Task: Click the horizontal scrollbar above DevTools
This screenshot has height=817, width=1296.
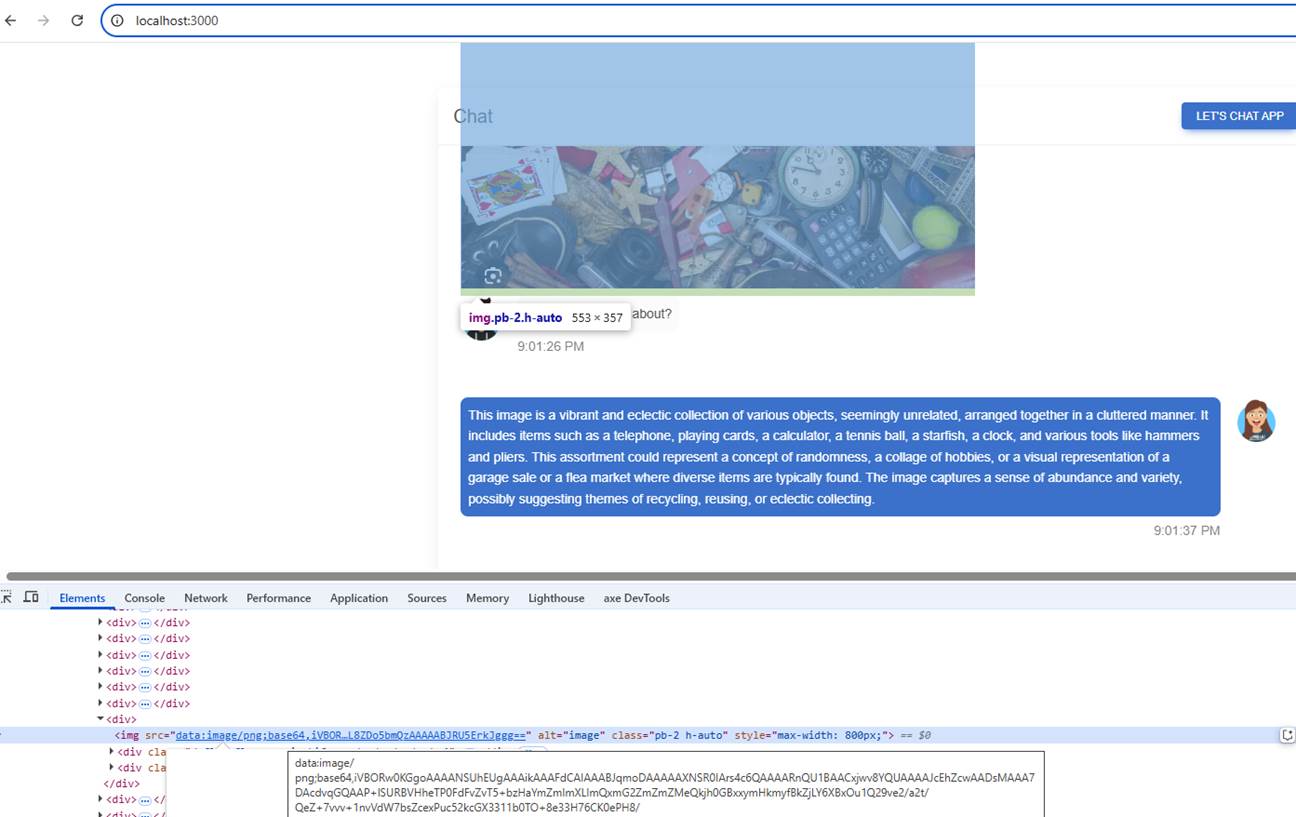Action: coord(650,576)
